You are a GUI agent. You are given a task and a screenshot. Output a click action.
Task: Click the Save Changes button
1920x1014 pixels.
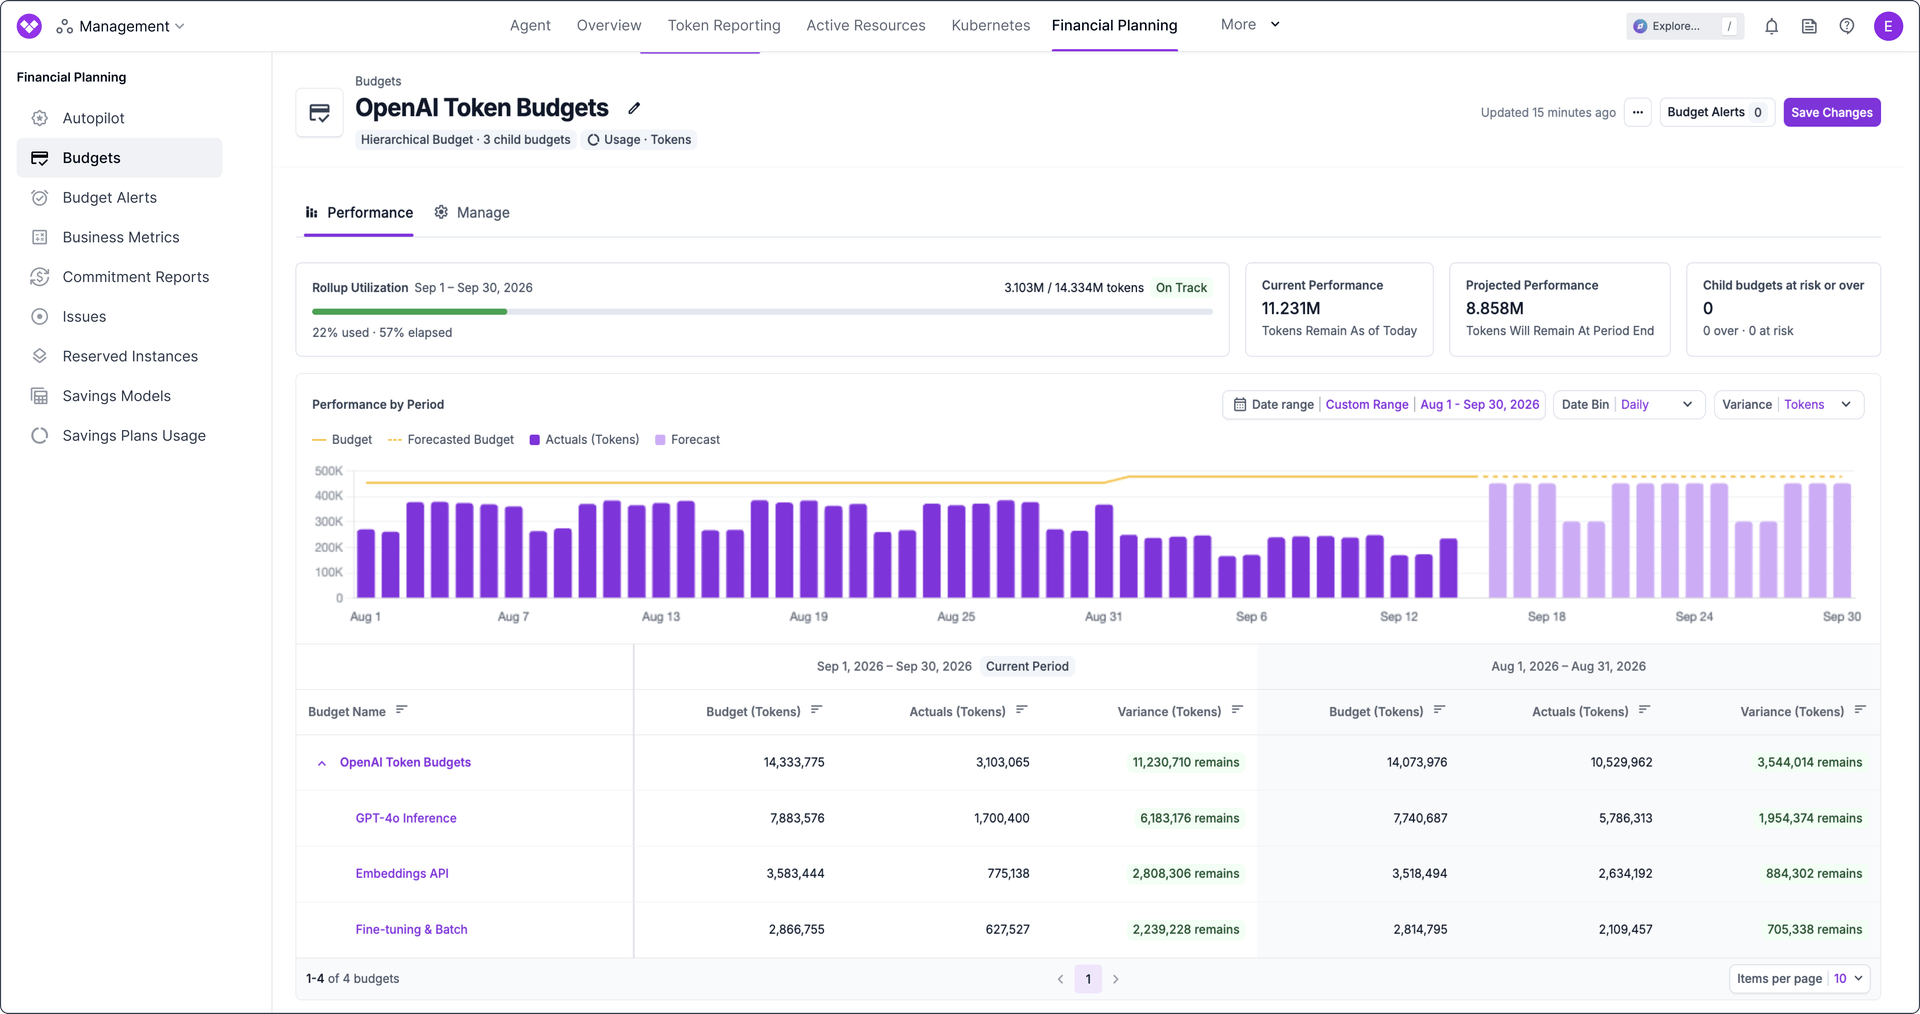coord(1832,112)
